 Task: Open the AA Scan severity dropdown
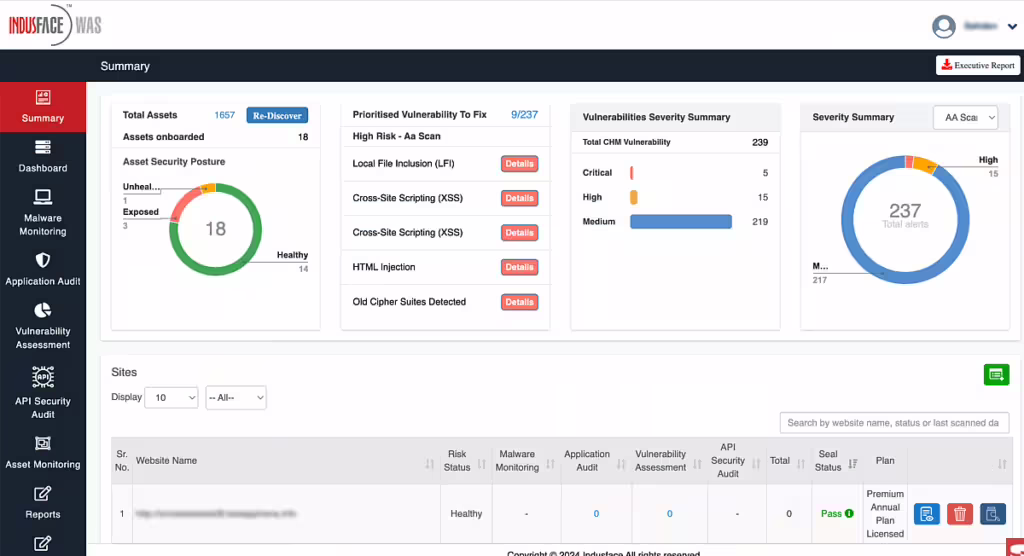tap(965, 118)
